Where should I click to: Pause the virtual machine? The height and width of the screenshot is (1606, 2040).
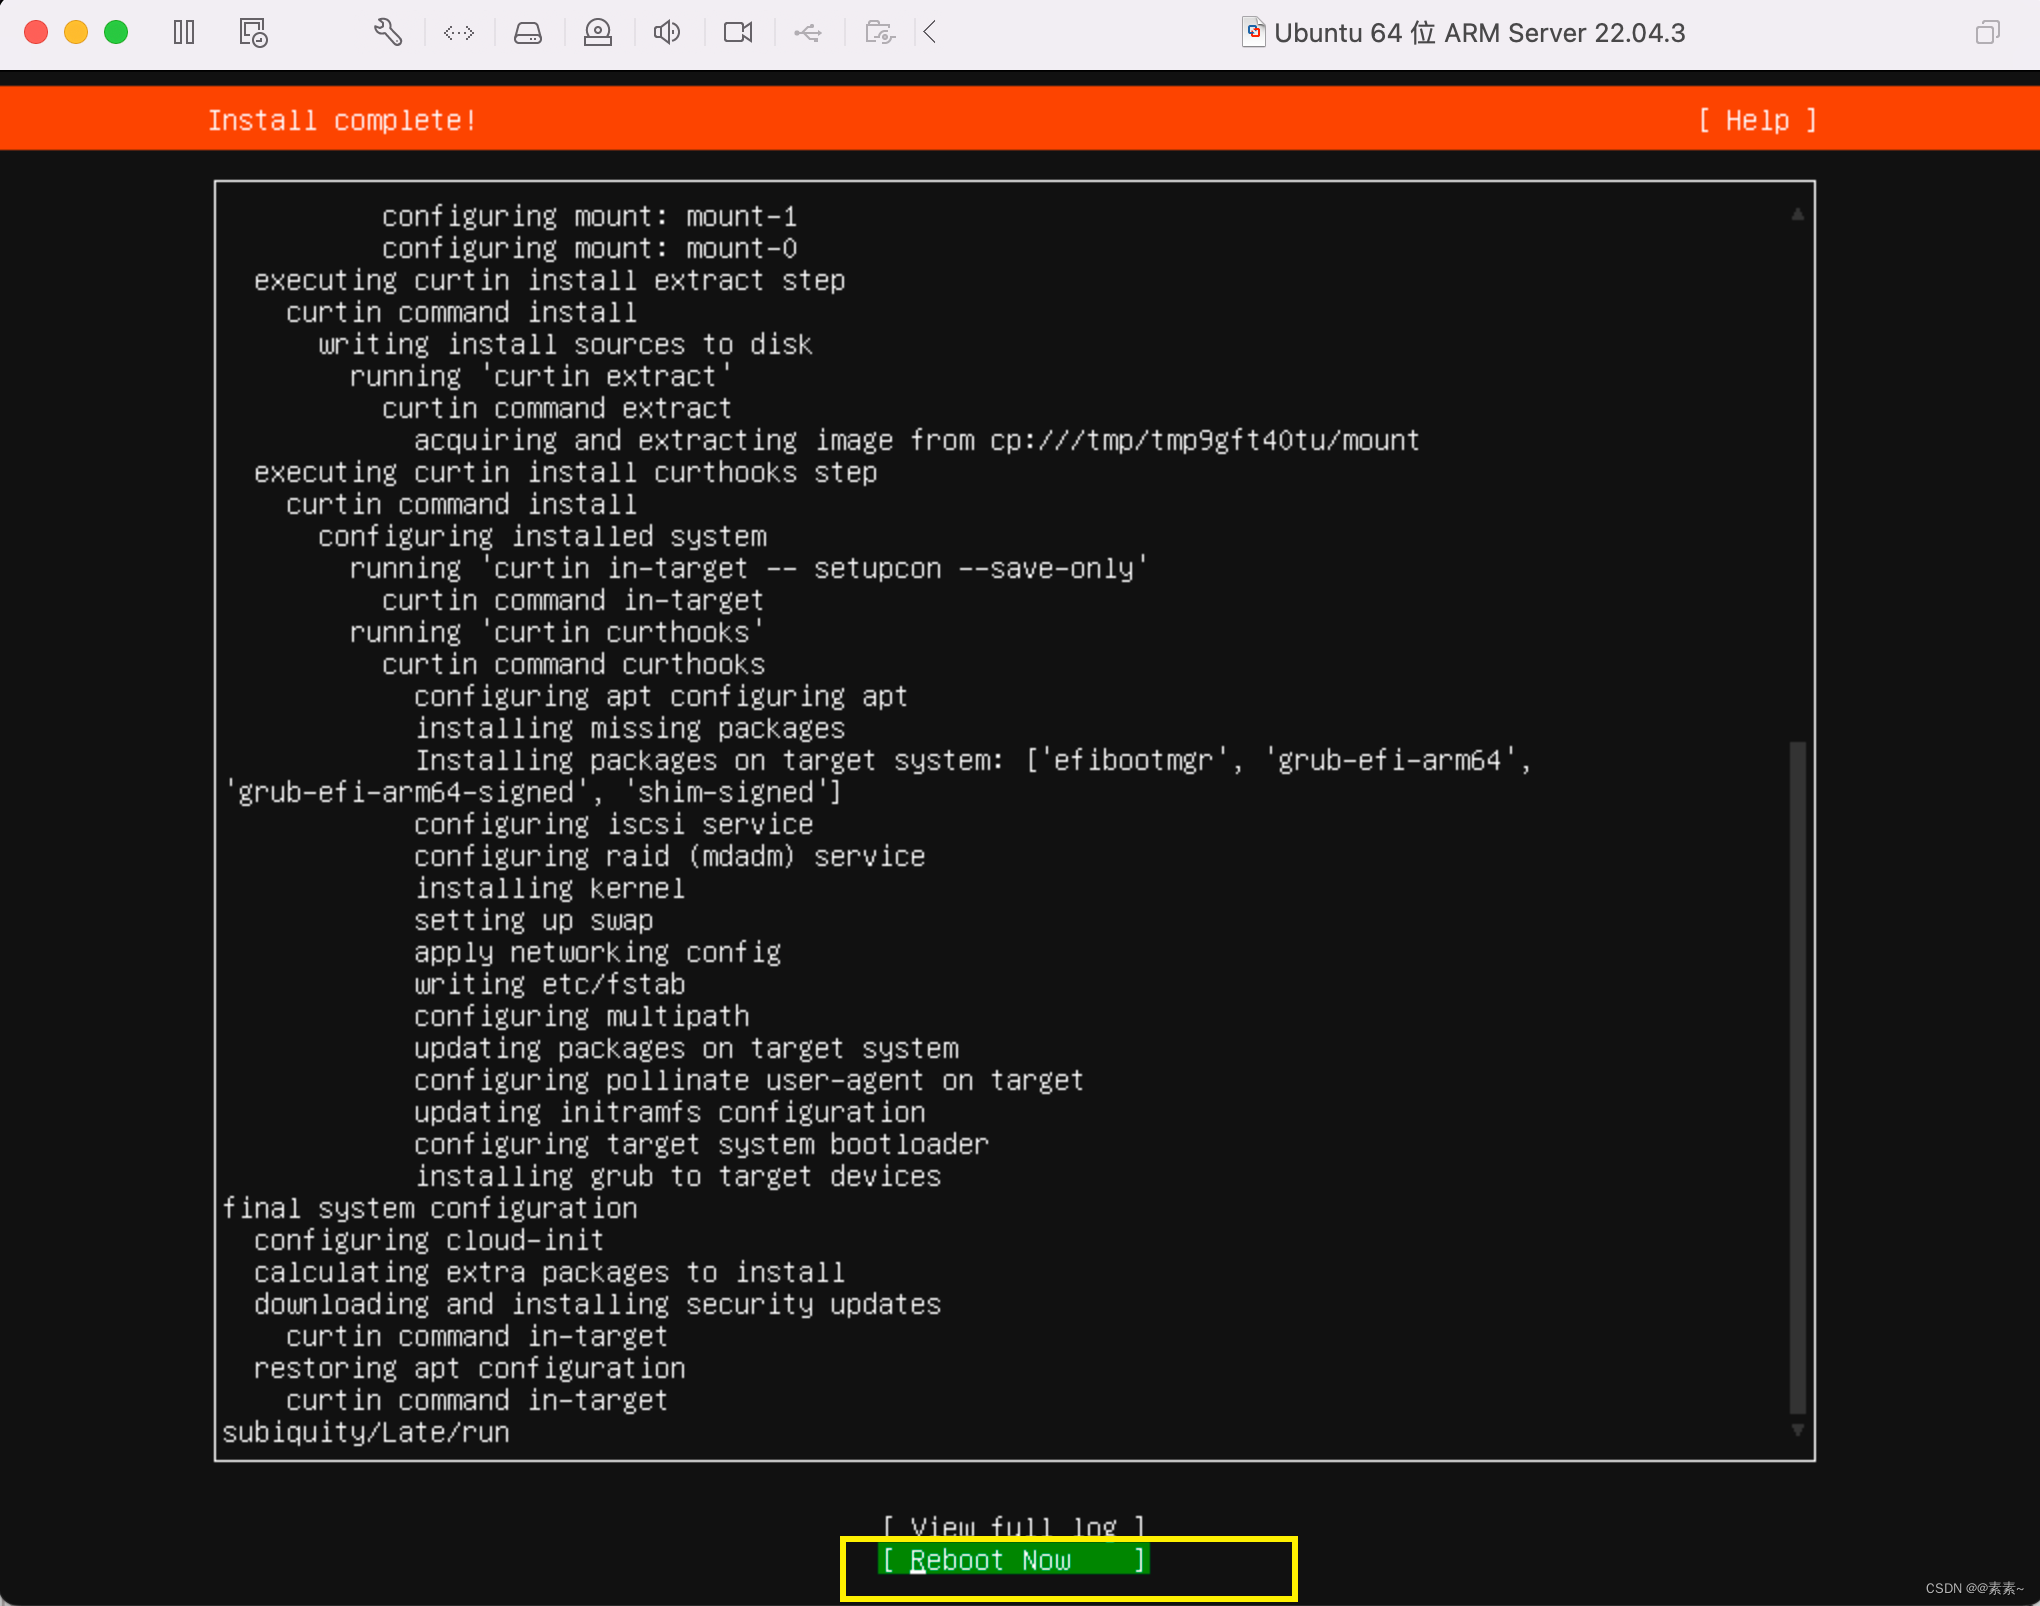[x=184, y=33]
